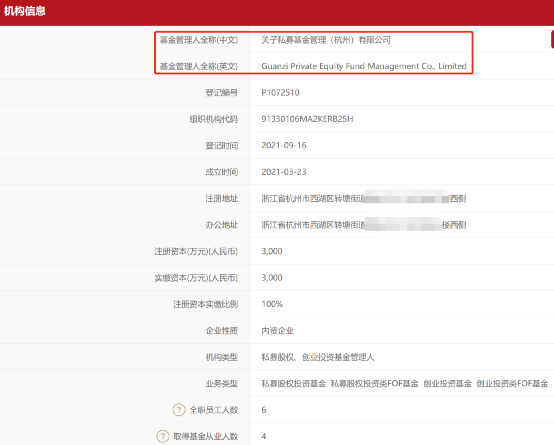Viewport: 554px width, 445px height.
Task: Click the help icon beside 取得基金从业人数
Action: click(x=163, y=436)
